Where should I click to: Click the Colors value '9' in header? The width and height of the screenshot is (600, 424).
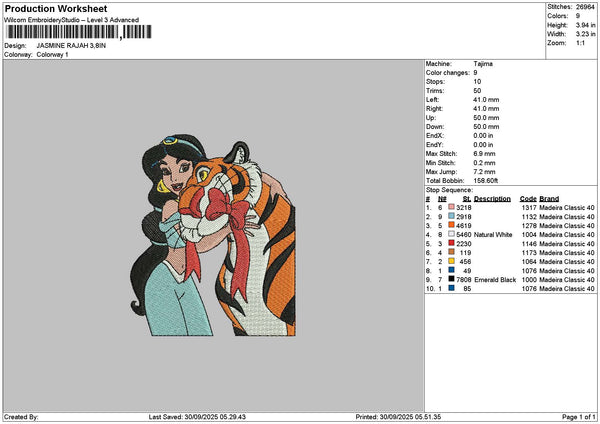point(578,16)
